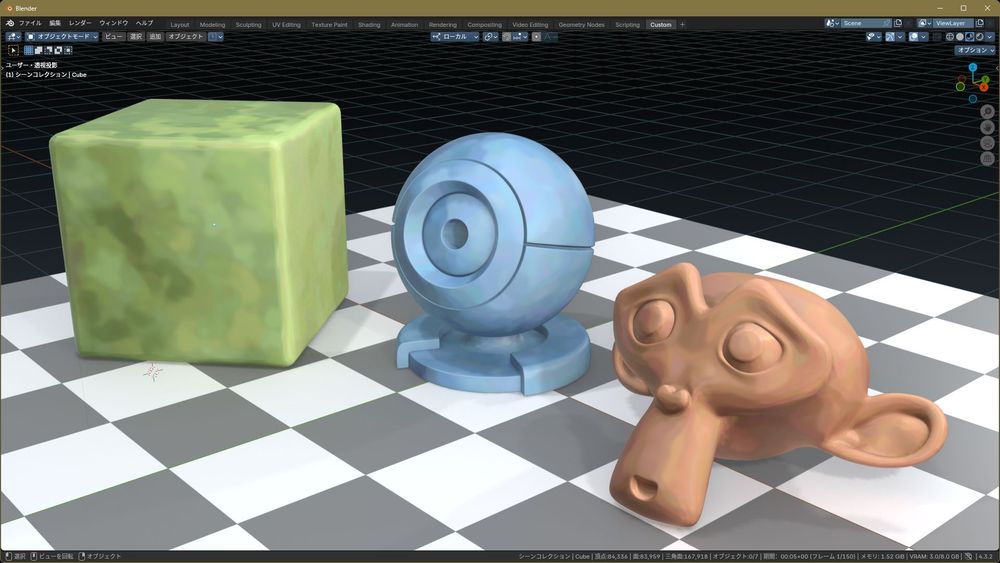Image resolution: width=1000 pixels, height=563 pixels.
Task: Toggle viewport overlays display
Action: [913, 36]
